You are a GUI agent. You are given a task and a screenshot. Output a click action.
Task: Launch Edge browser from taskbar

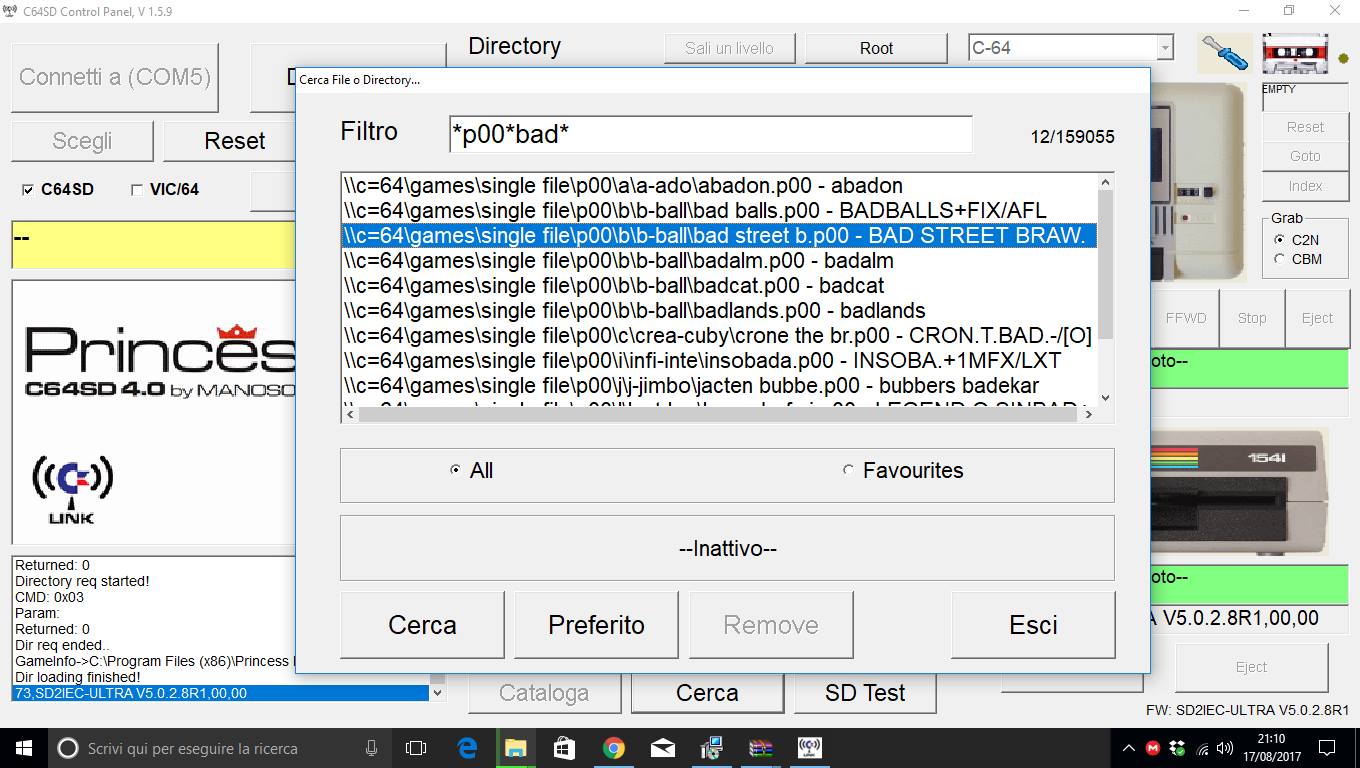(467, 747)
